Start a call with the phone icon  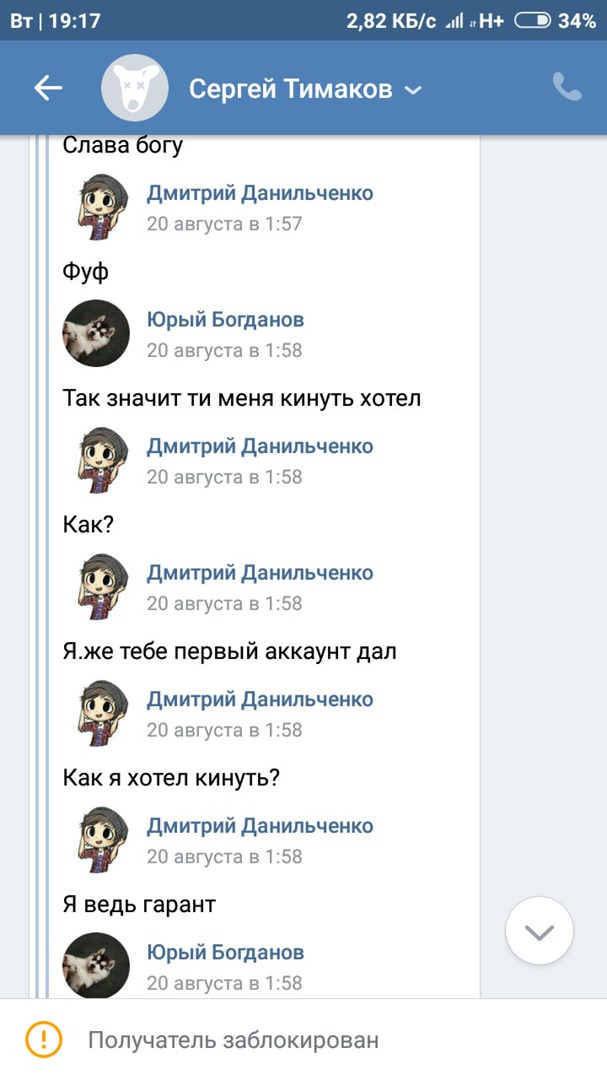coord(567,88)
